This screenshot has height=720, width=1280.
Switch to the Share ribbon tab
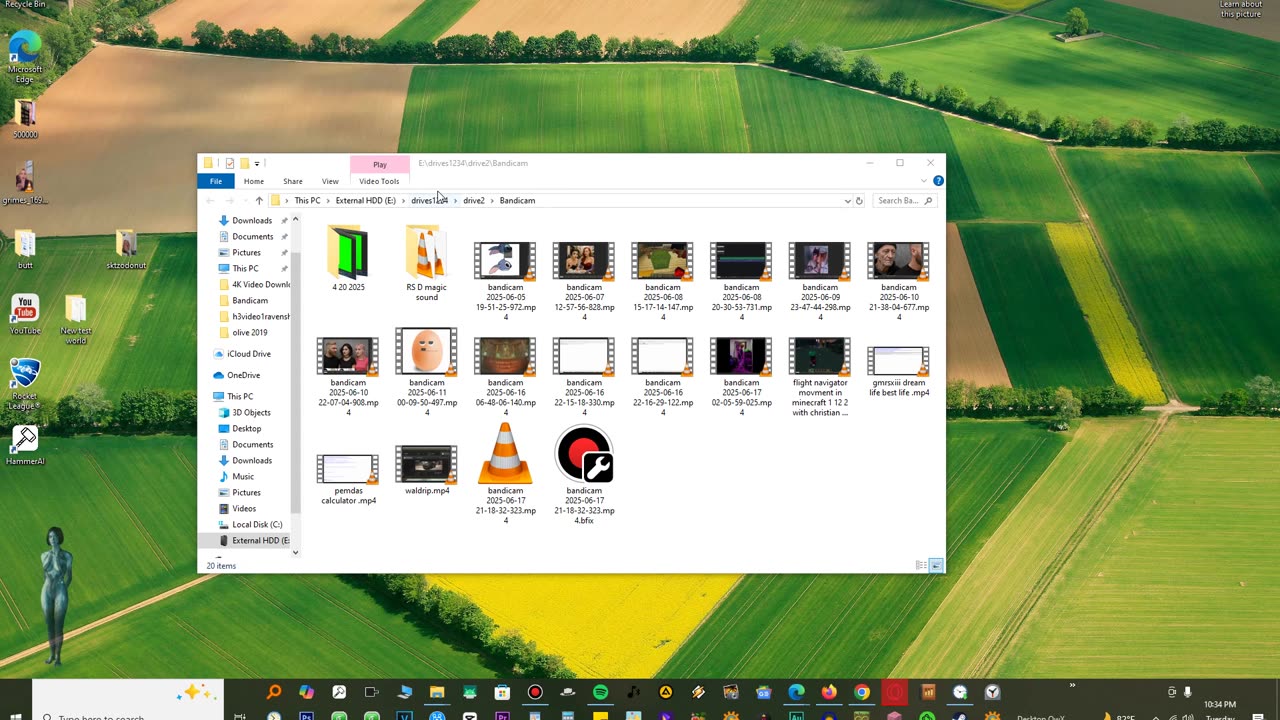pos(293,181)
